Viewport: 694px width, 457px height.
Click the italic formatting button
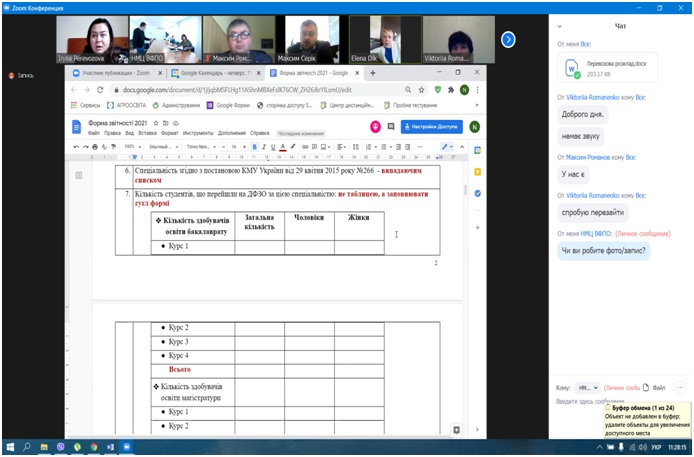tap(265, 146)
